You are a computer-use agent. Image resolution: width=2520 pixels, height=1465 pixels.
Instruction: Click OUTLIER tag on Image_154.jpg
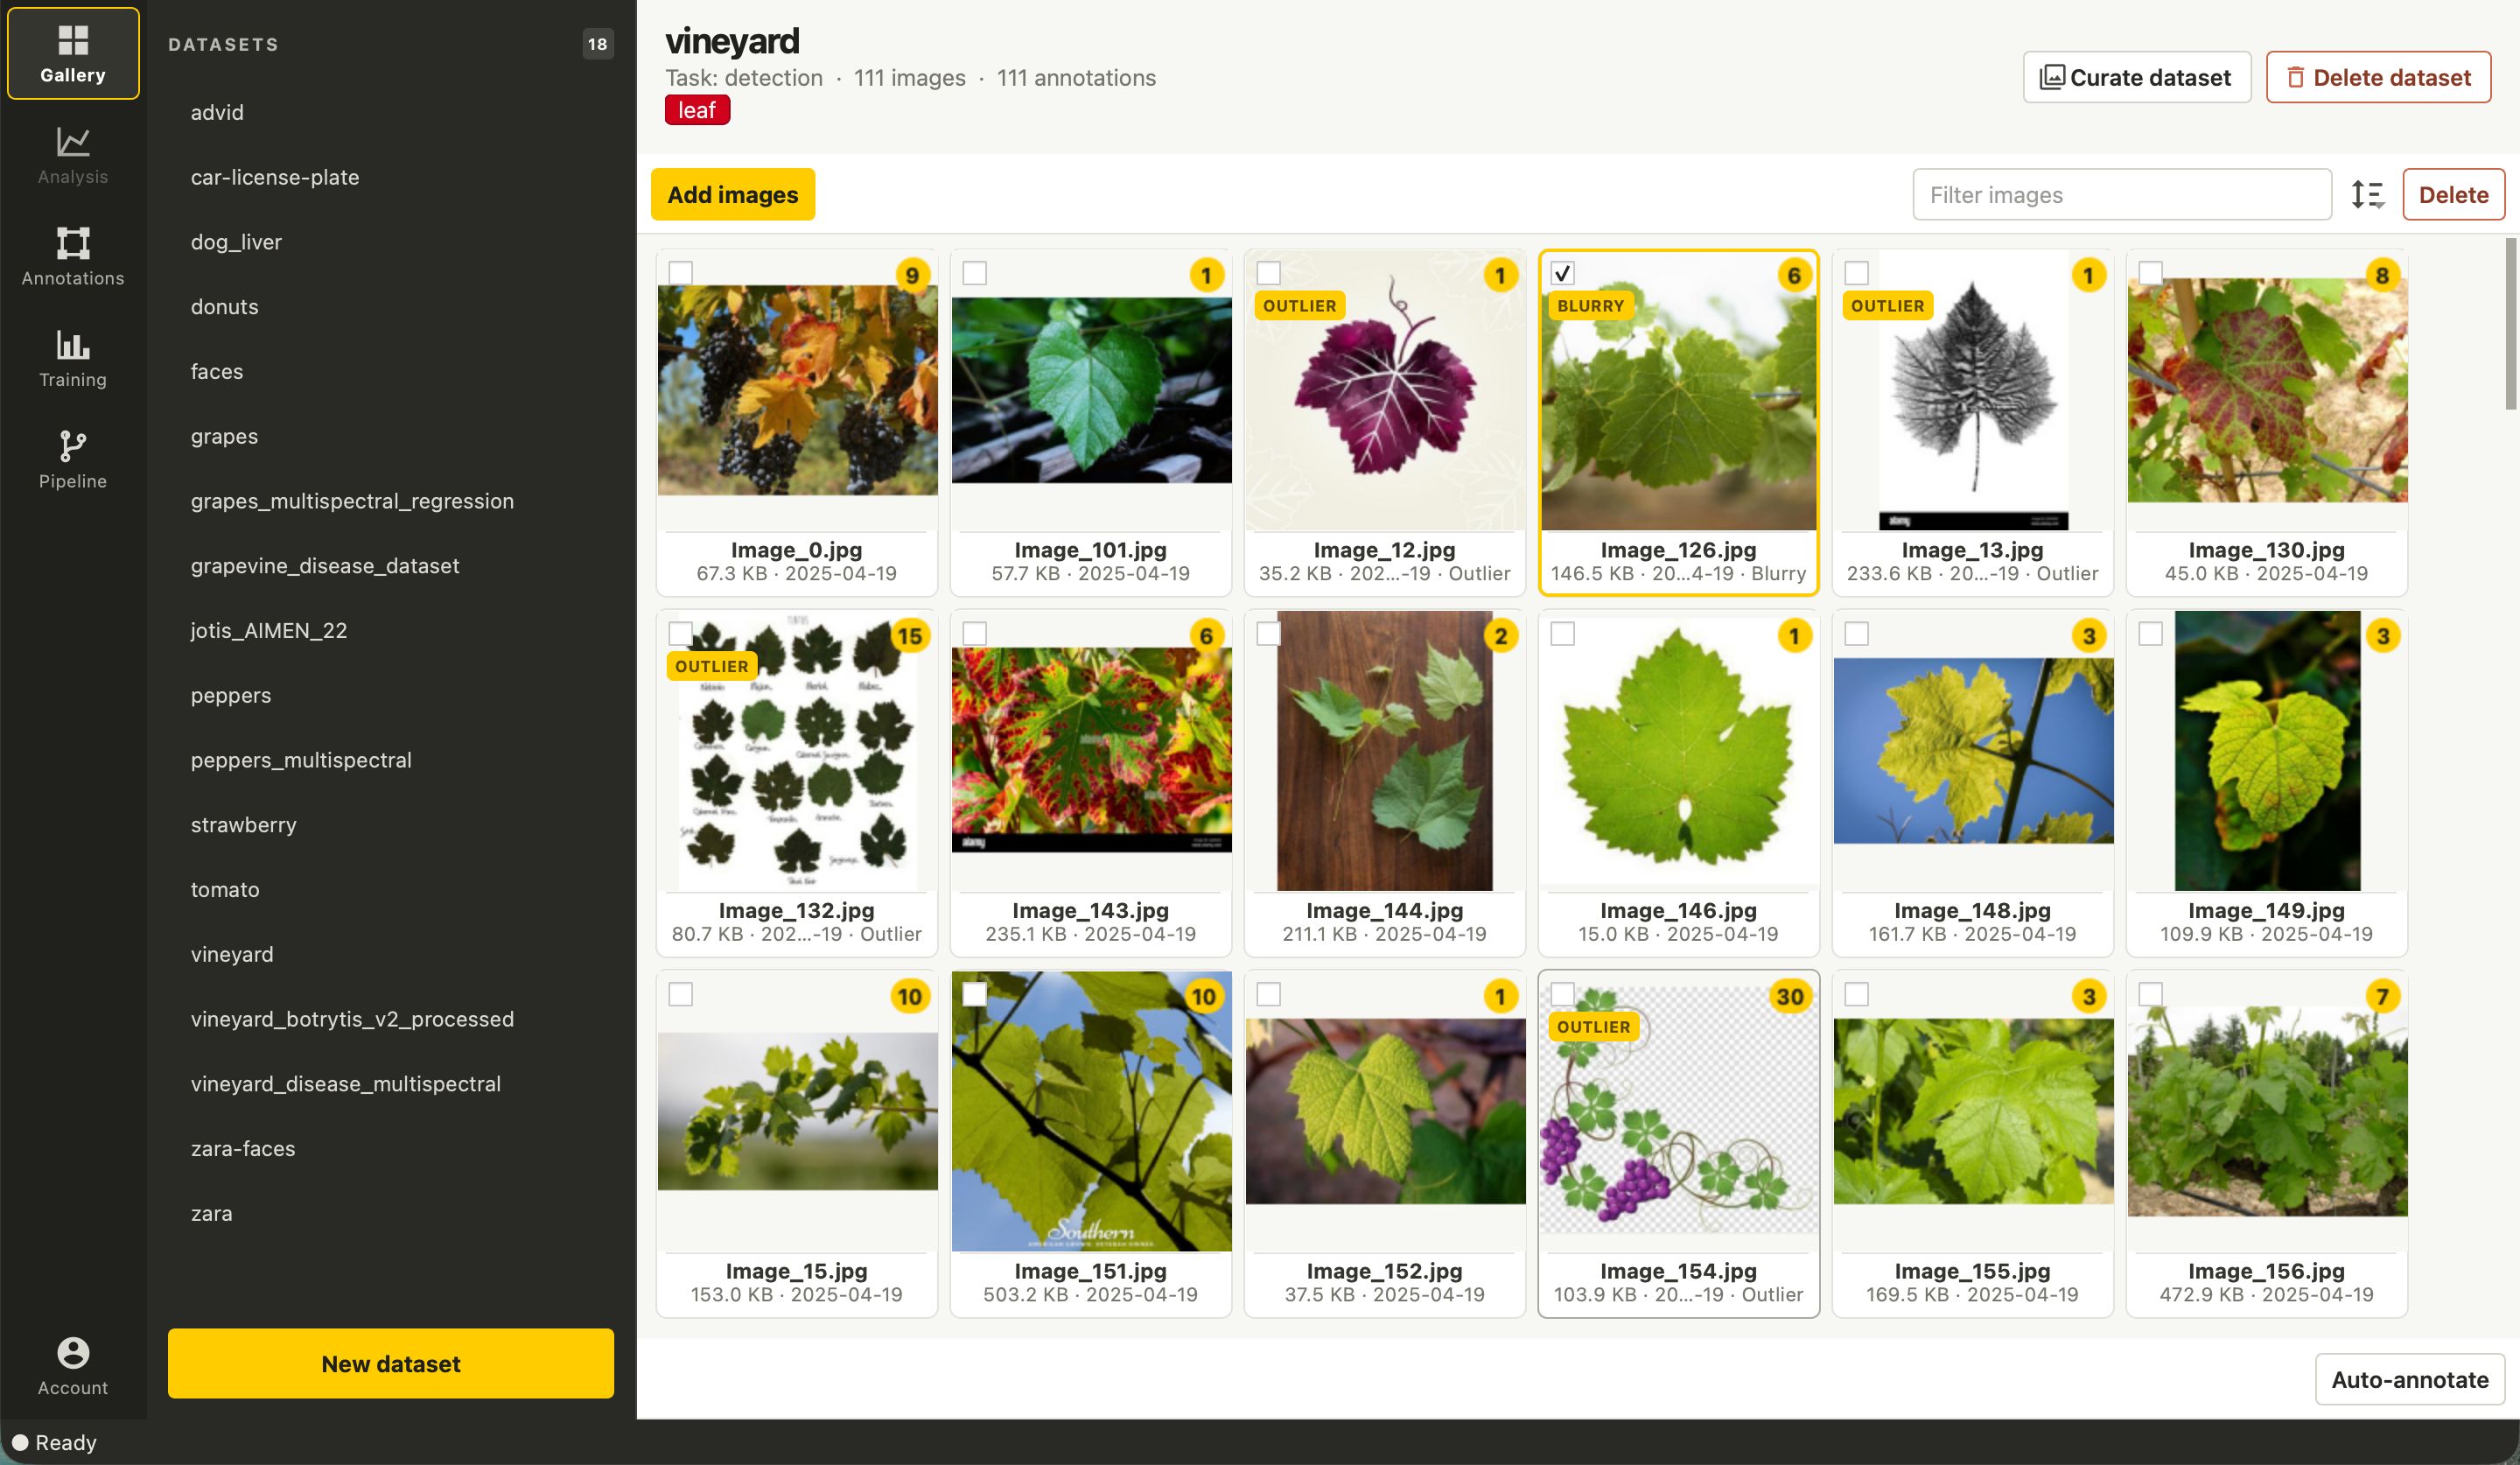click(1593, 1027)
